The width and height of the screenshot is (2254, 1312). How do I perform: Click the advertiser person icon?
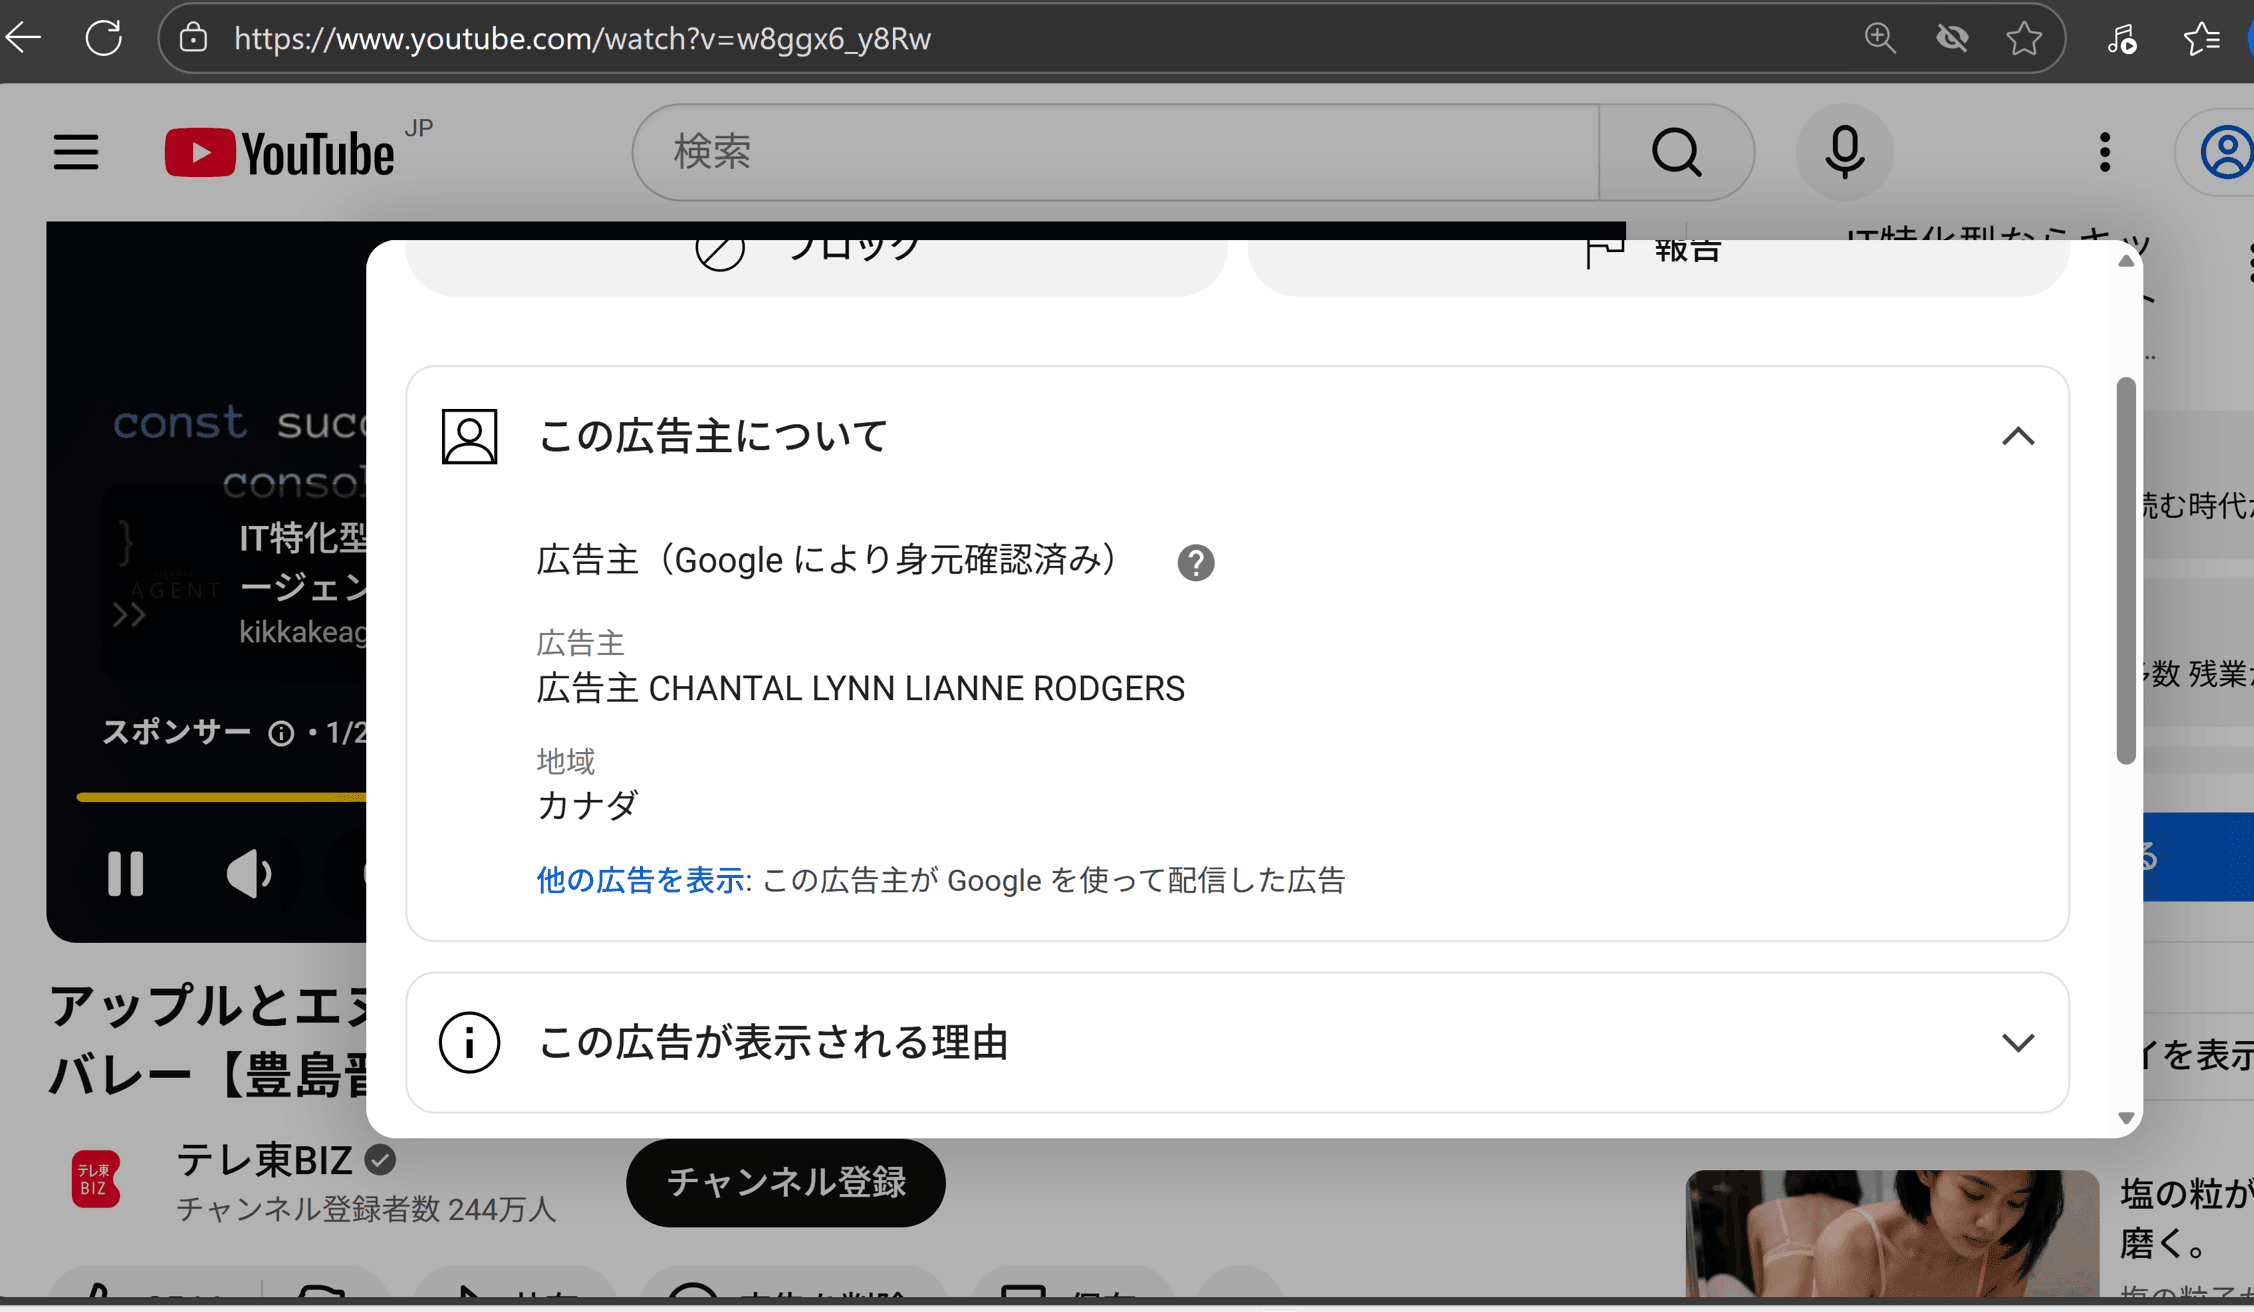(469, 436)
